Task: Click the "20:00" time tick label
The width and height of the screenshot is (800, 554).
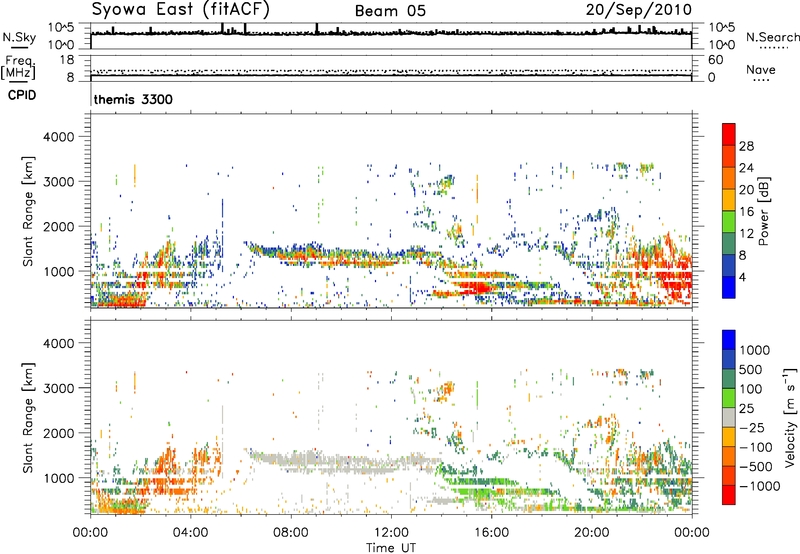Action: 591,533
